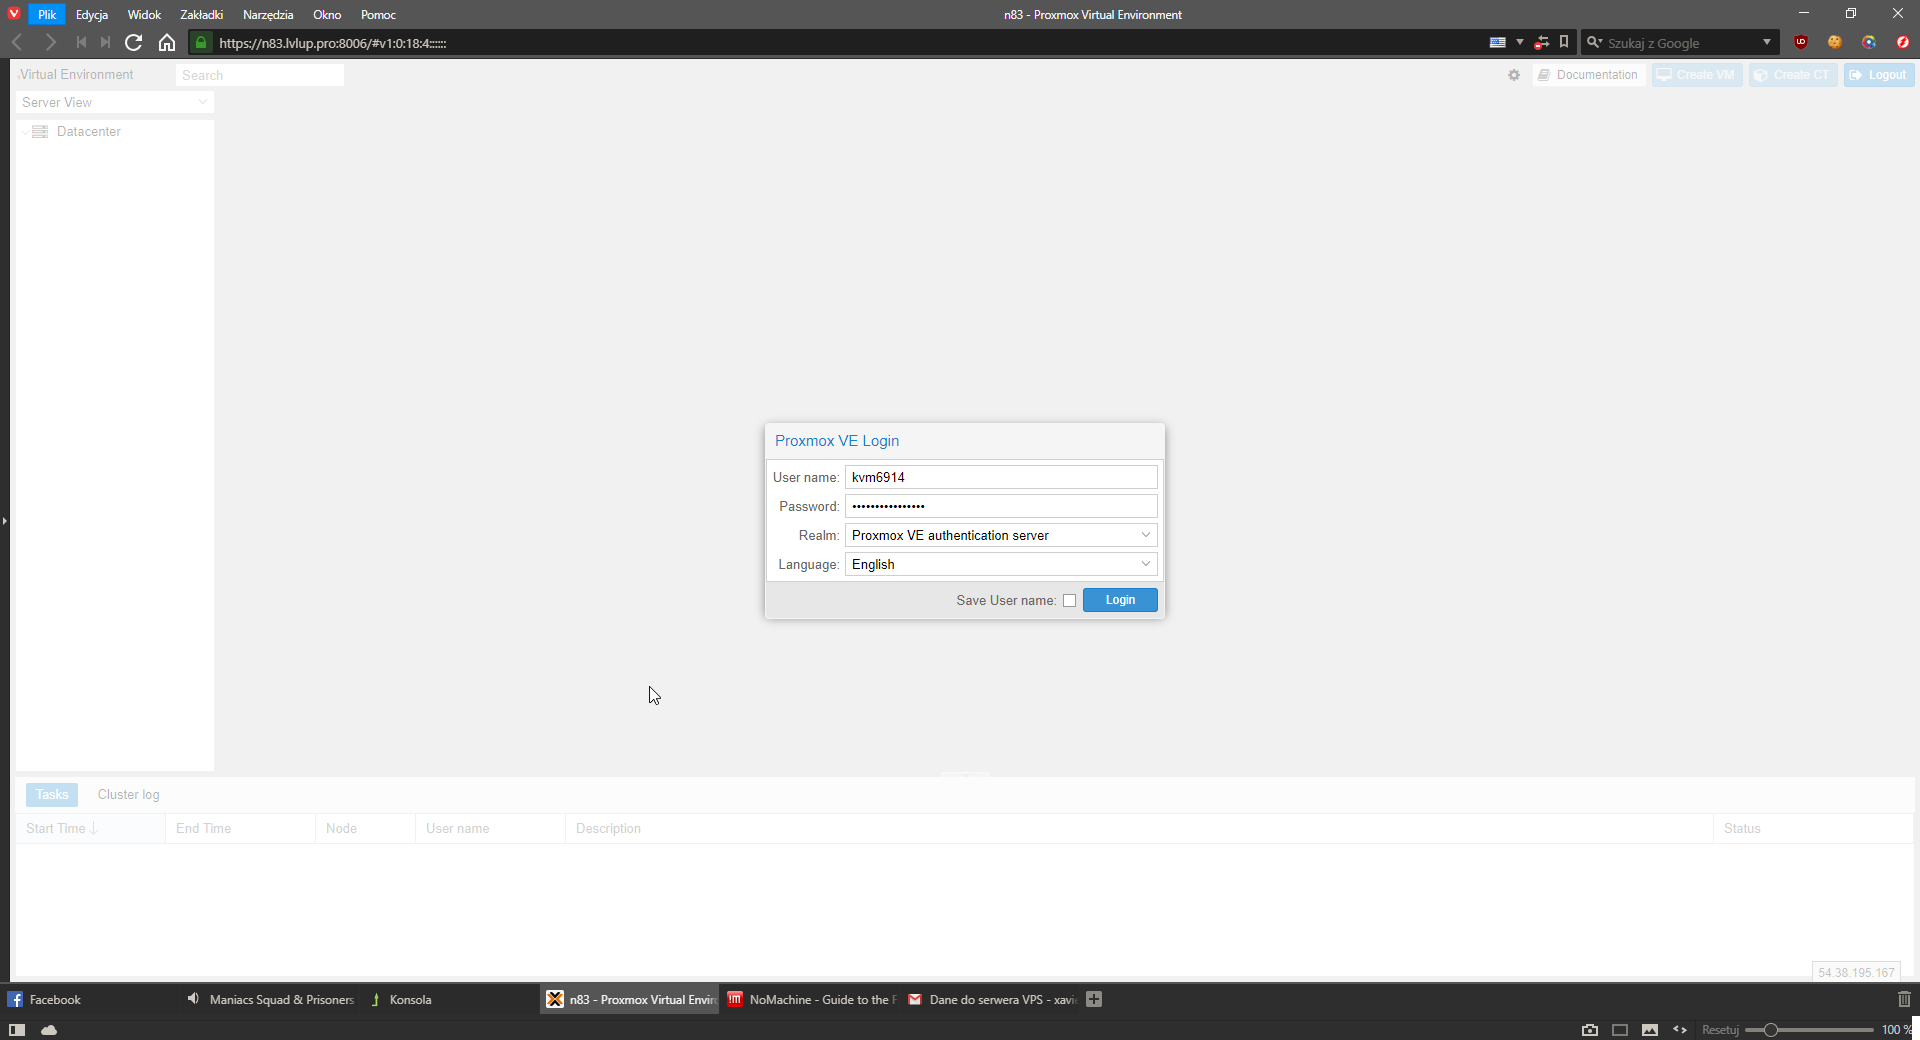The height and width of the screenshot is (1040, 1920).
Task: Focus the User name field
Action: [x=1000, y=478]
